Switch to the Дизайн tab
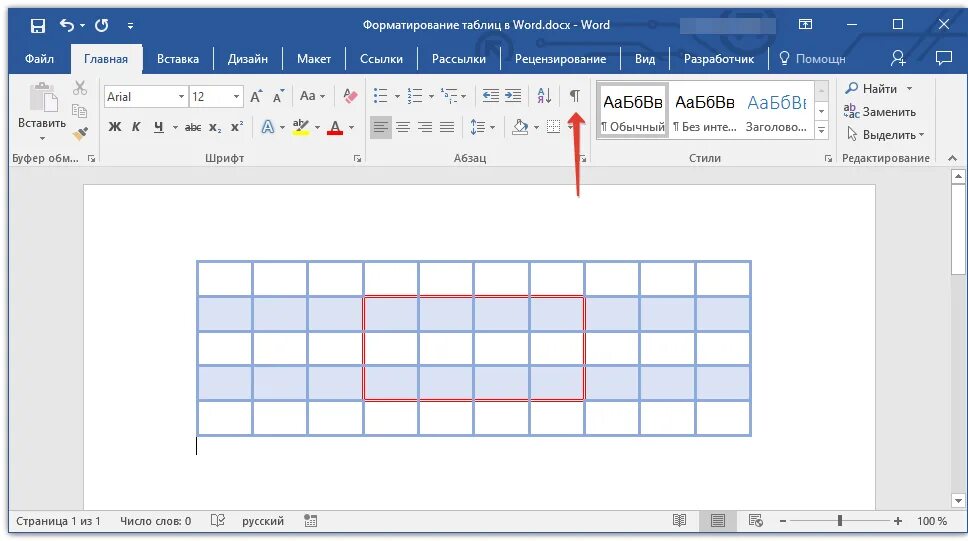Screen dimensions: 968x541 coord(248,59)
